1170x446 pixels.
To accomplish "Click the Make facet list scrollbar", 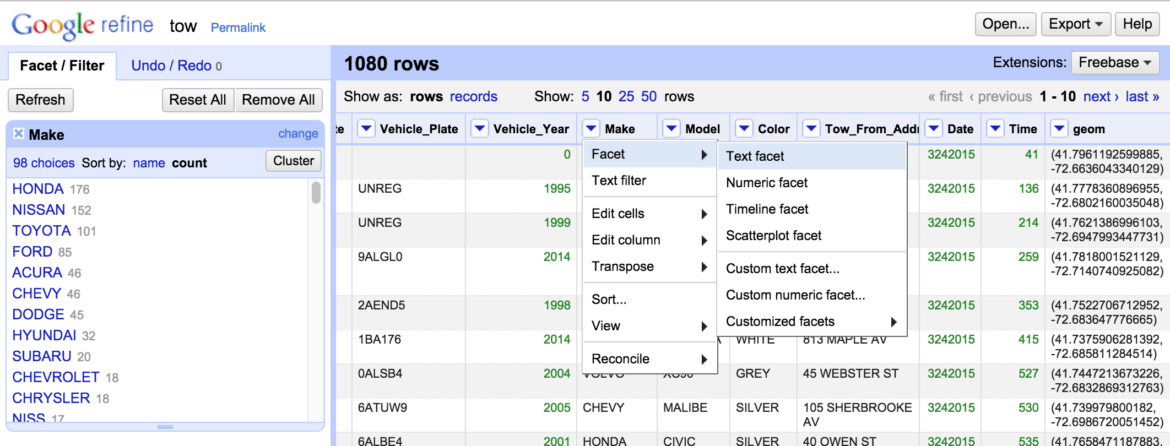I will point(316,192).
